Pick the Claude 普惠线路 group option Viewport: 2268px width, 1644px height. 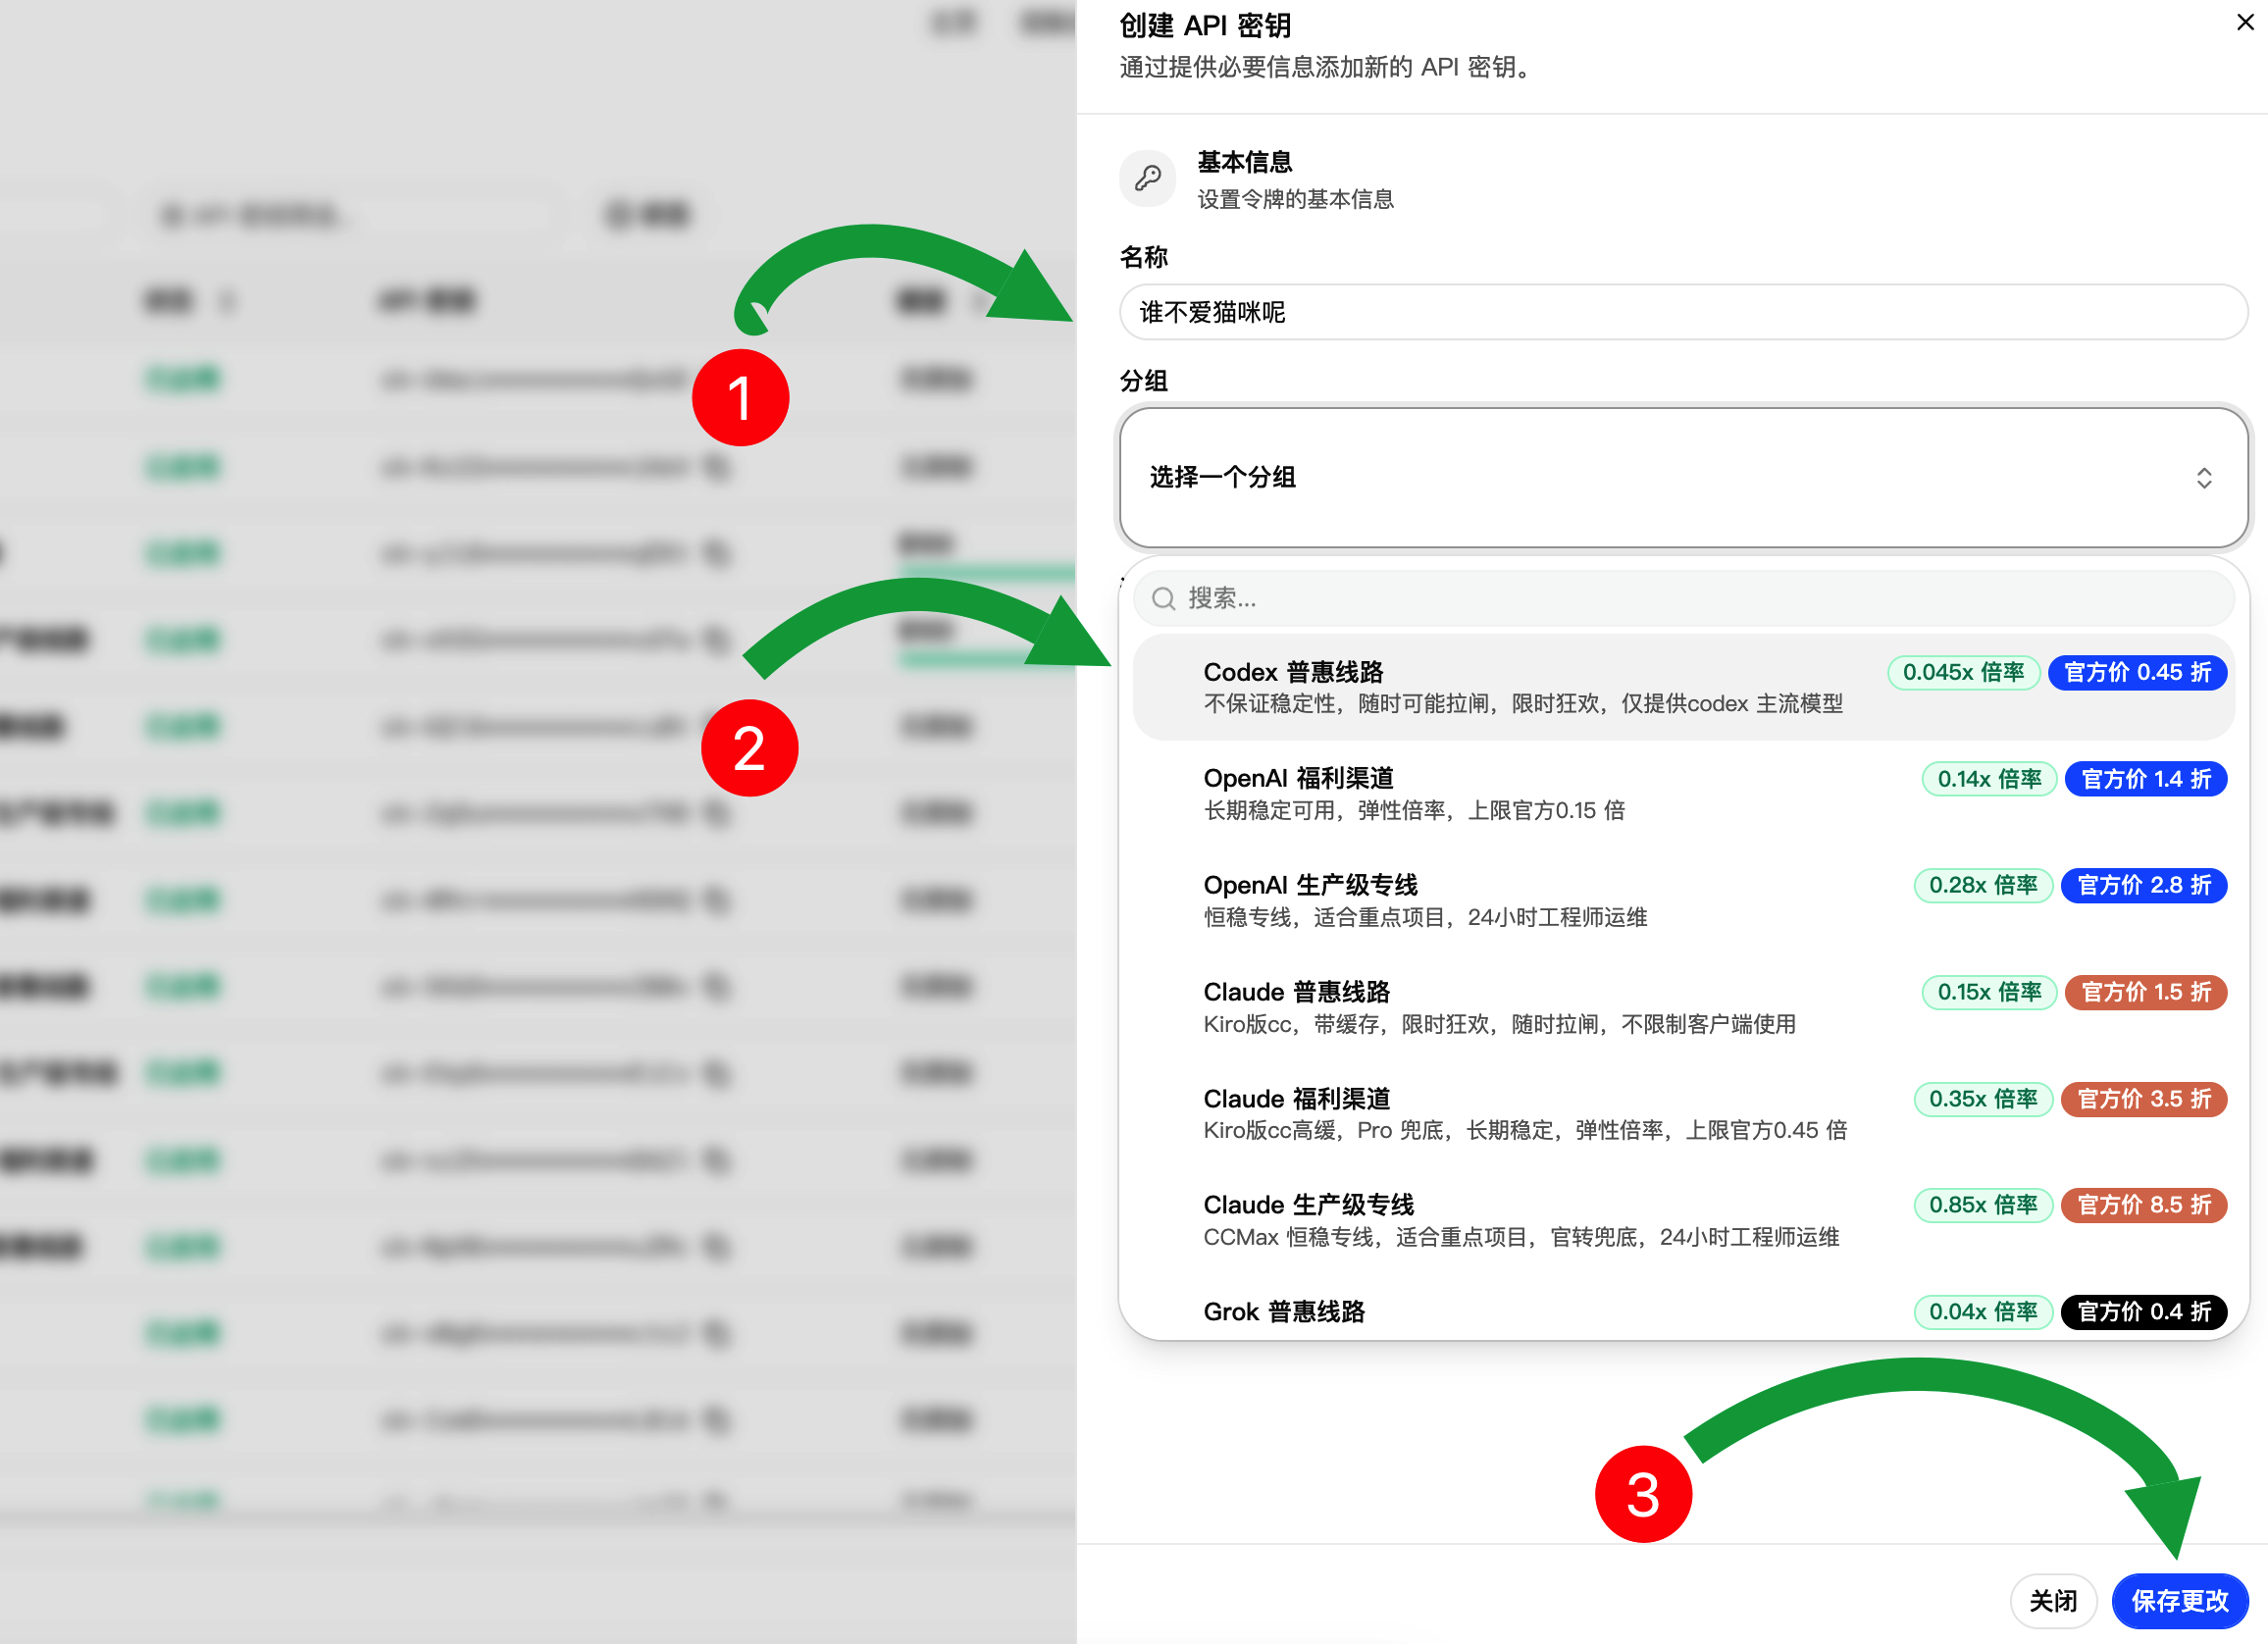(x=1683, y=1007)
